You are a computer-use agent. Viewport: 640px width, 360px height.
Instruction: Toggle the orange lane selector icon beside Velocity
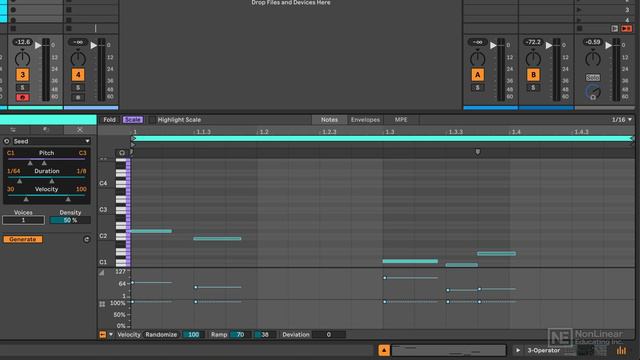[102, 335]
